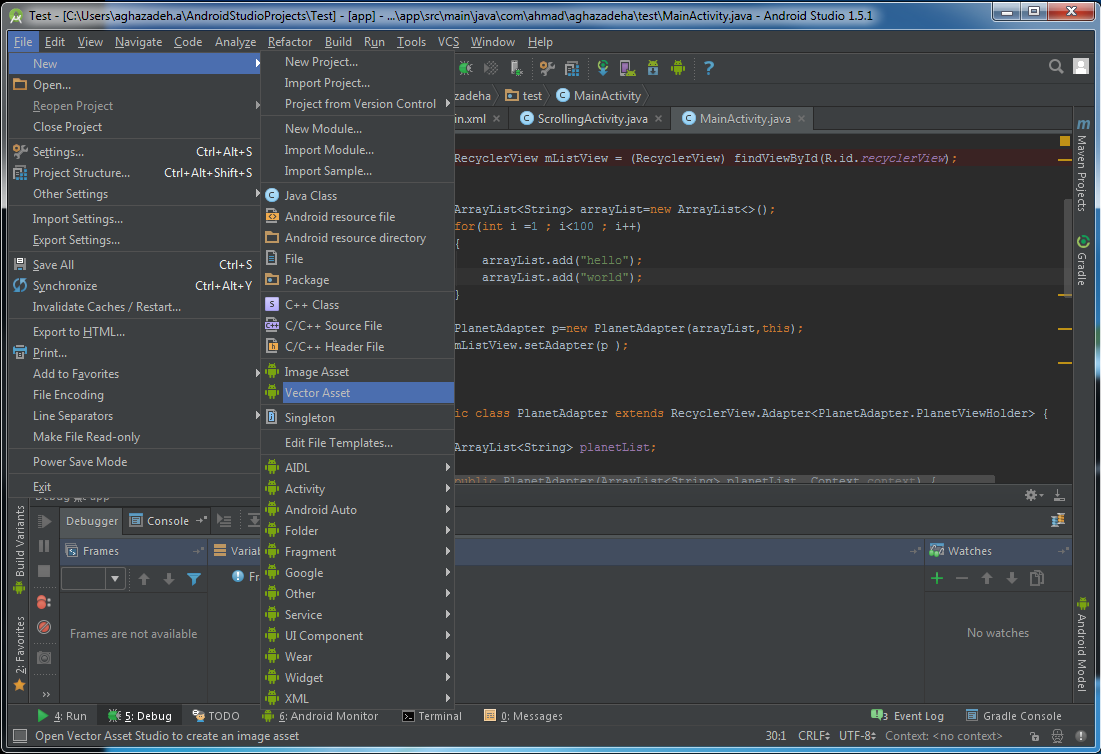Switch to ScrollingActivity.java tab

tap(591, 119)
